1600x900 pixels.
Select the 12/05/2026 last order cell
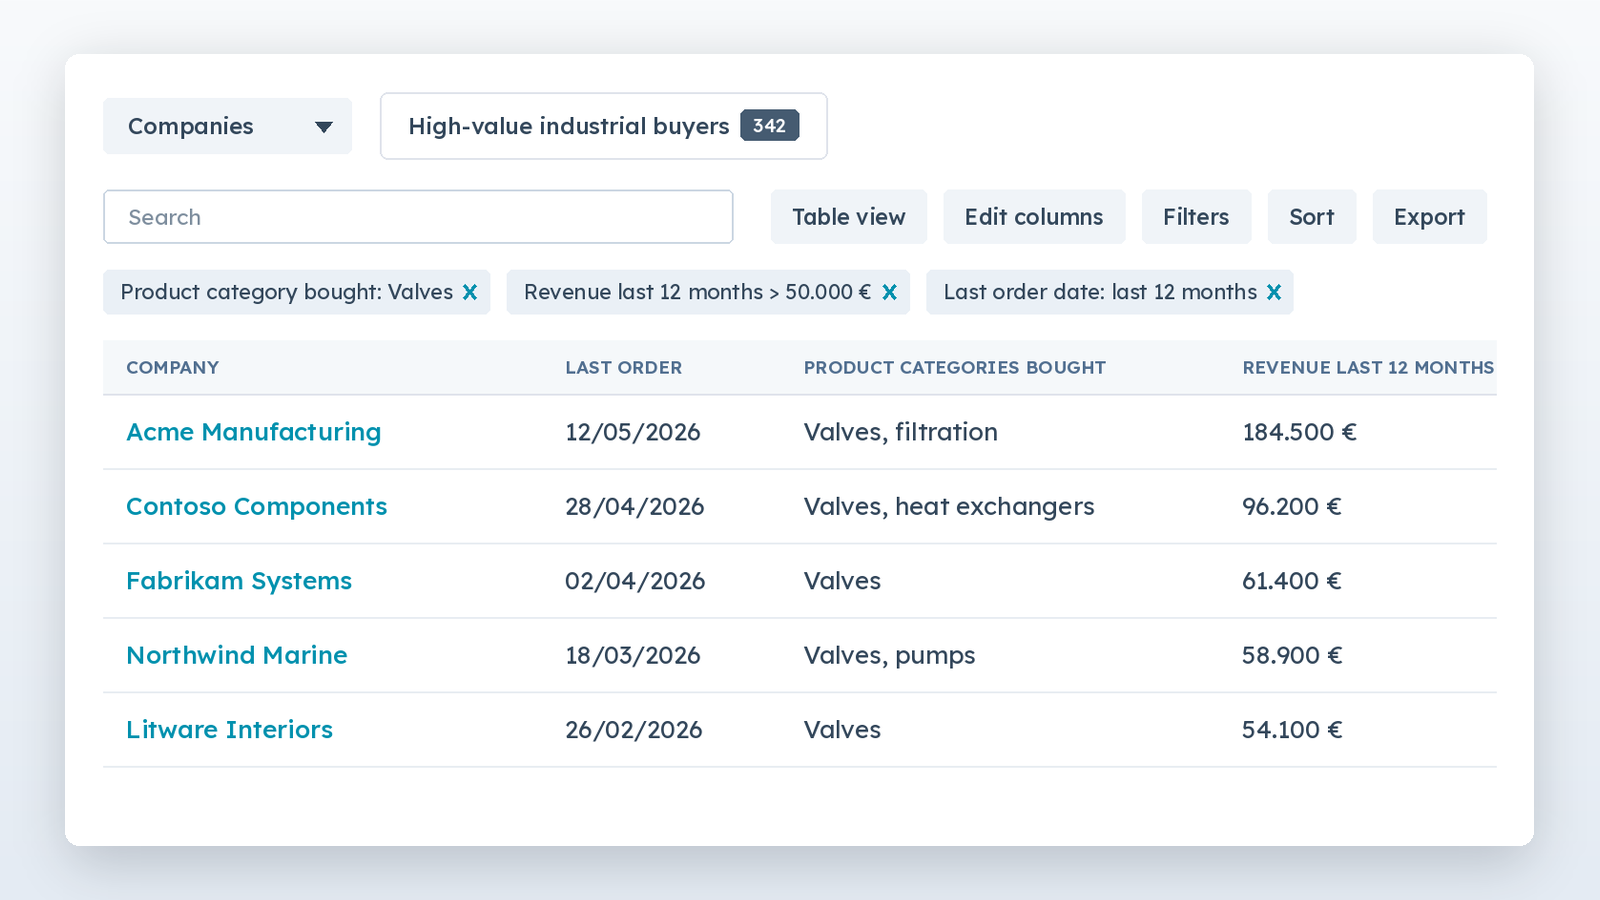click(633, 432)
